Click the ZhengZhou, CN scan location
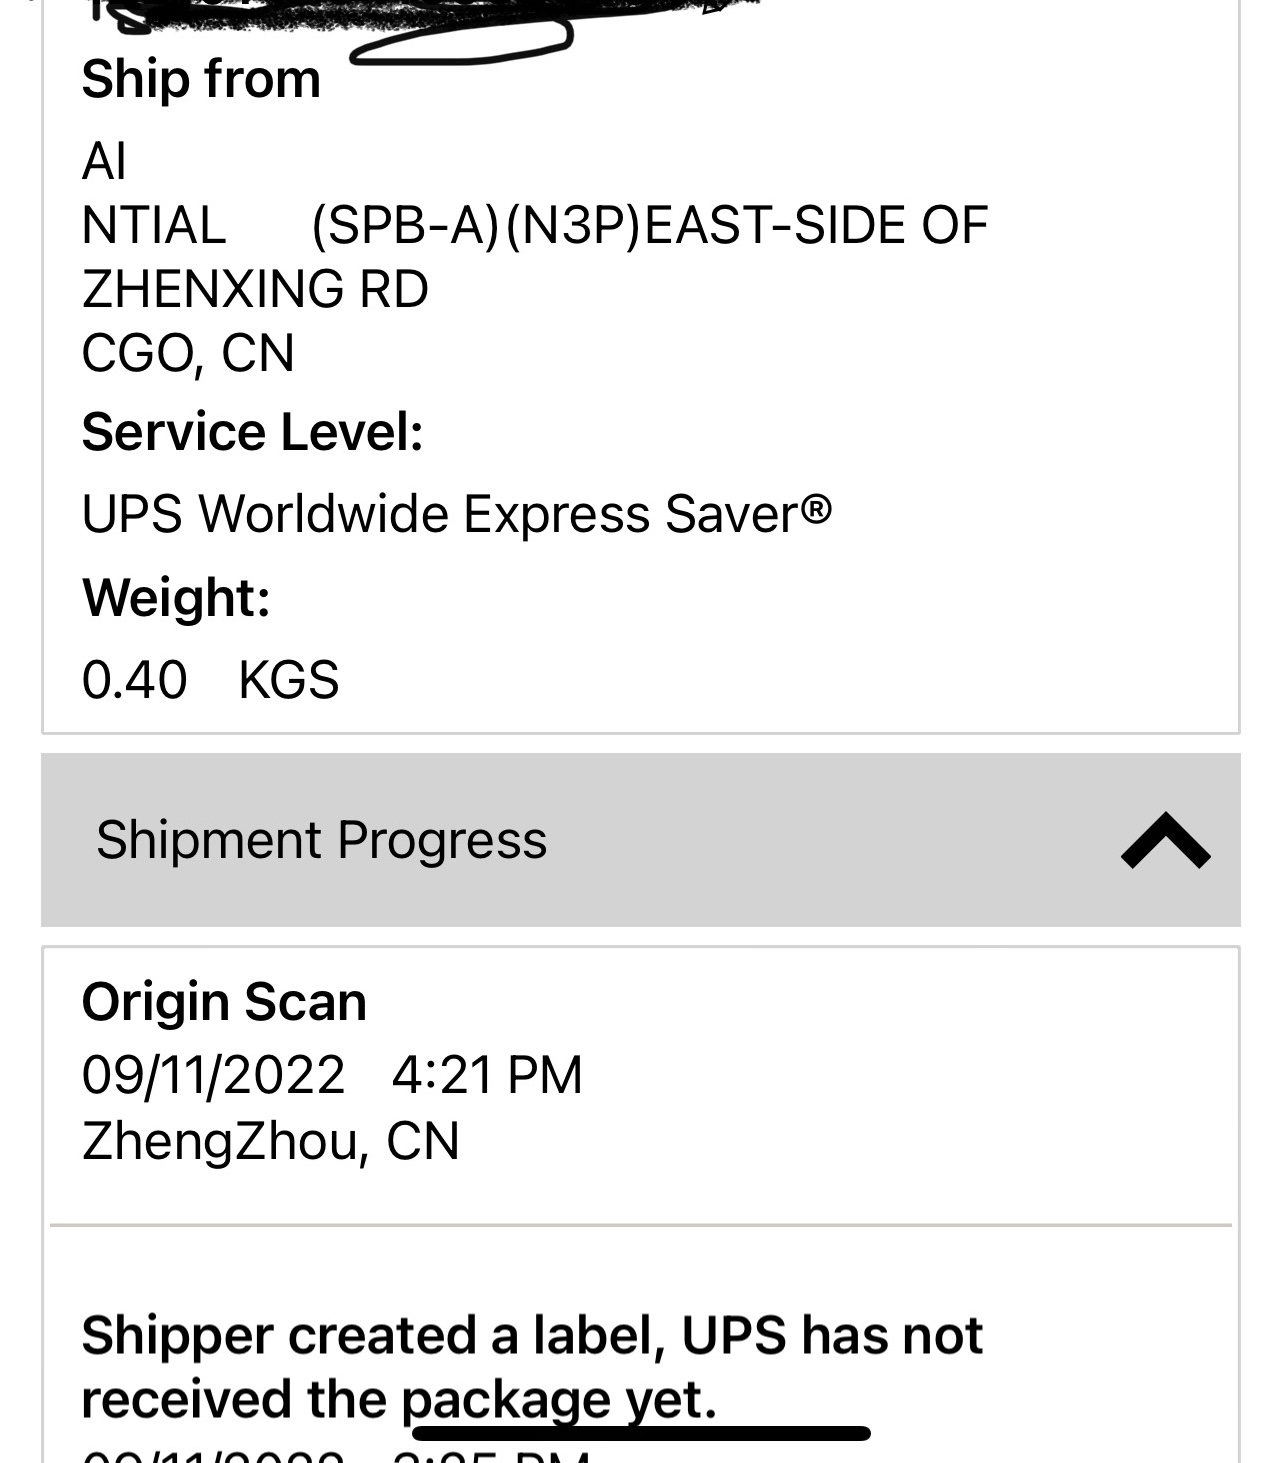The image size is (1273, 1463). (x=270, y=1141)
